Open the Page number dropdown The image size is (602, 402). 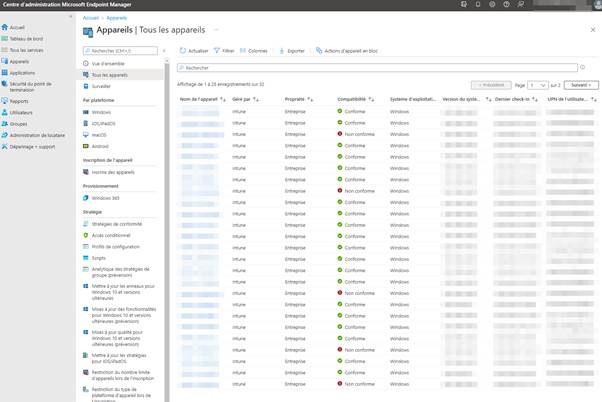[x=538, y=85]
